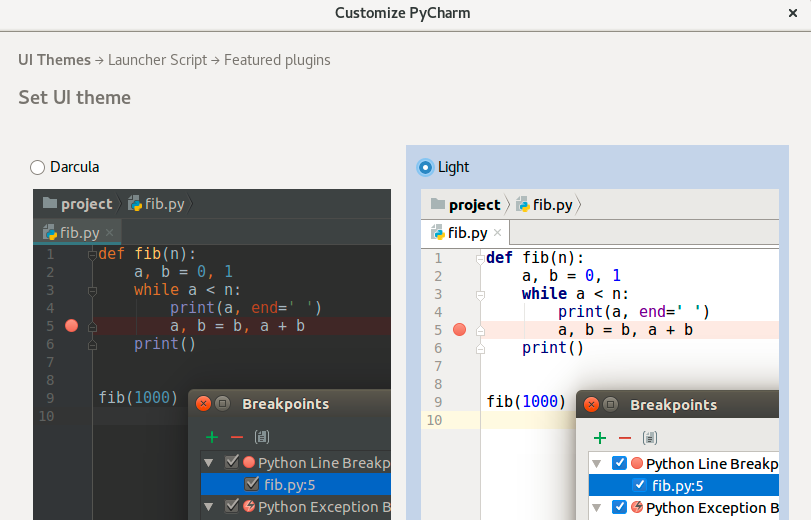Close the Customize PyCharm dialog
Screen dimensions: 811x520
click(792, 13)
